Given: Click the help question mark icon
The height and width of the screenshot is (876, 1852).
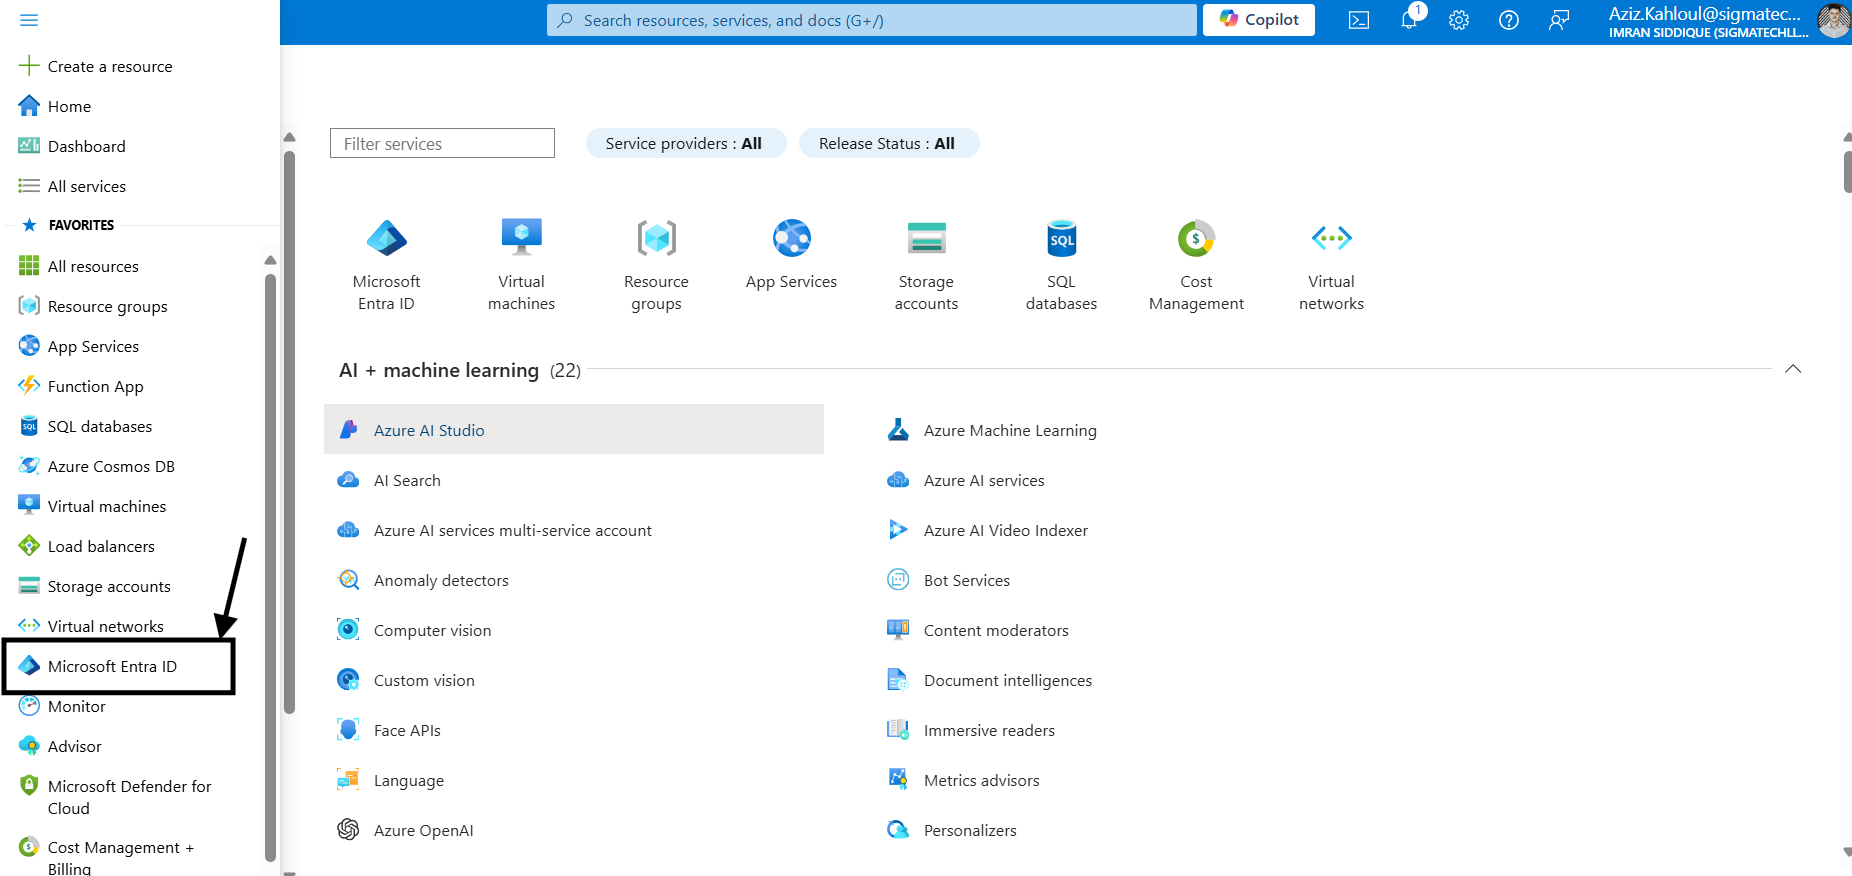Looking at the screenshot, I should [1509, 20].
